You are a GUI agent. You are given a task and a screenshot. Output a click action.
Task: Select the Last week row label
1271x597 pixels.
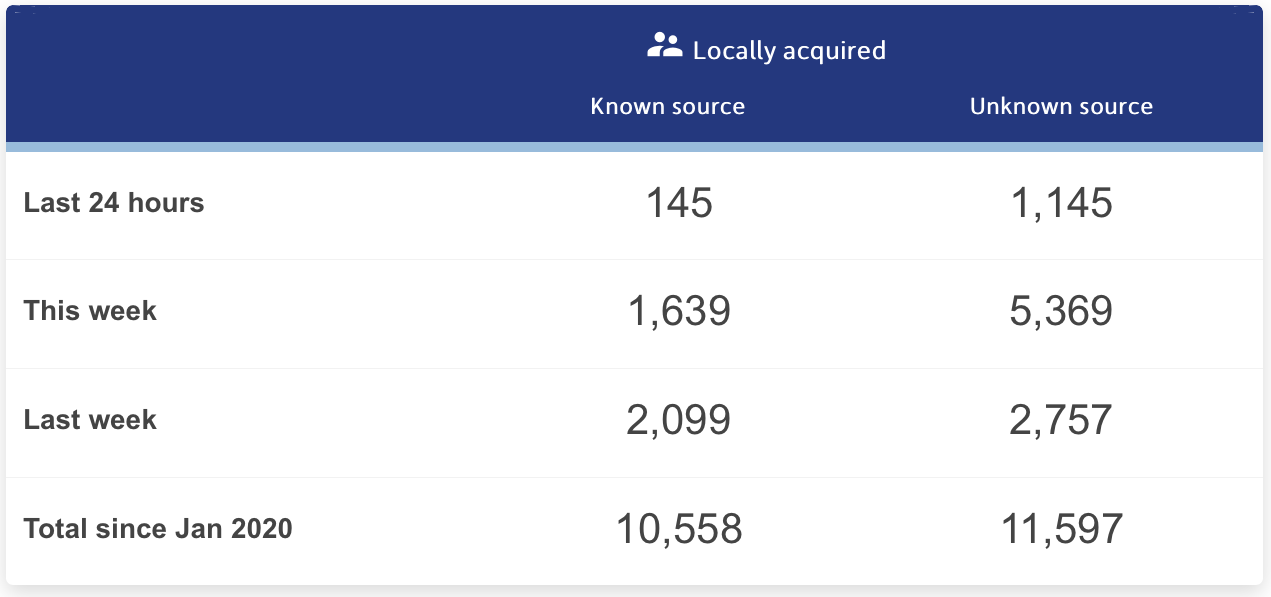(x=90, y=419)
